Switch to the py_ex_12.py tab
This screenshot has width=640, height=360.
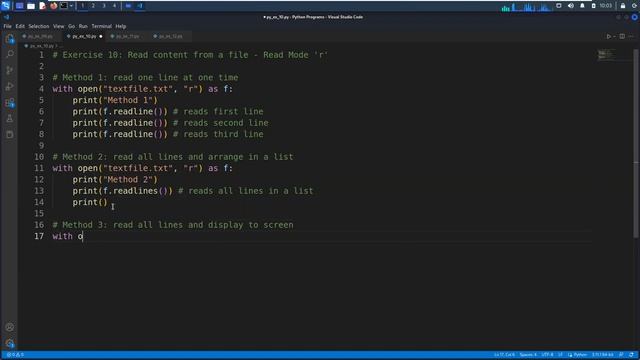[171, 36]
